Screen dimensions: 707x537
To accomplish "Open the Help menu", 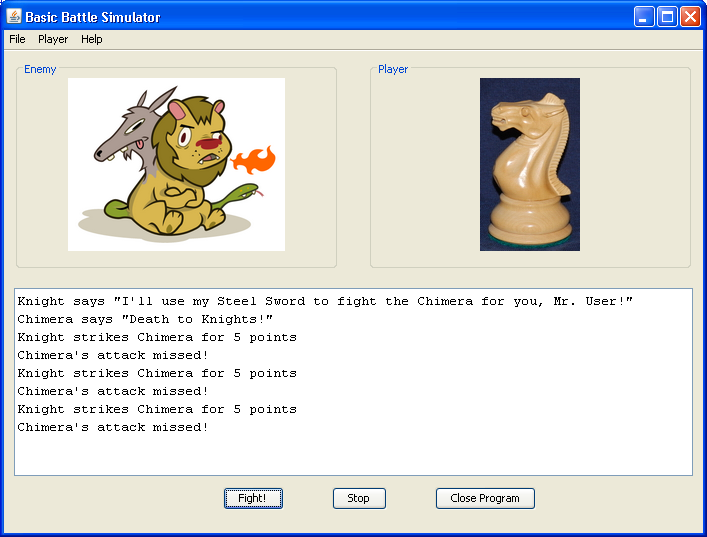I will point(92,39).
